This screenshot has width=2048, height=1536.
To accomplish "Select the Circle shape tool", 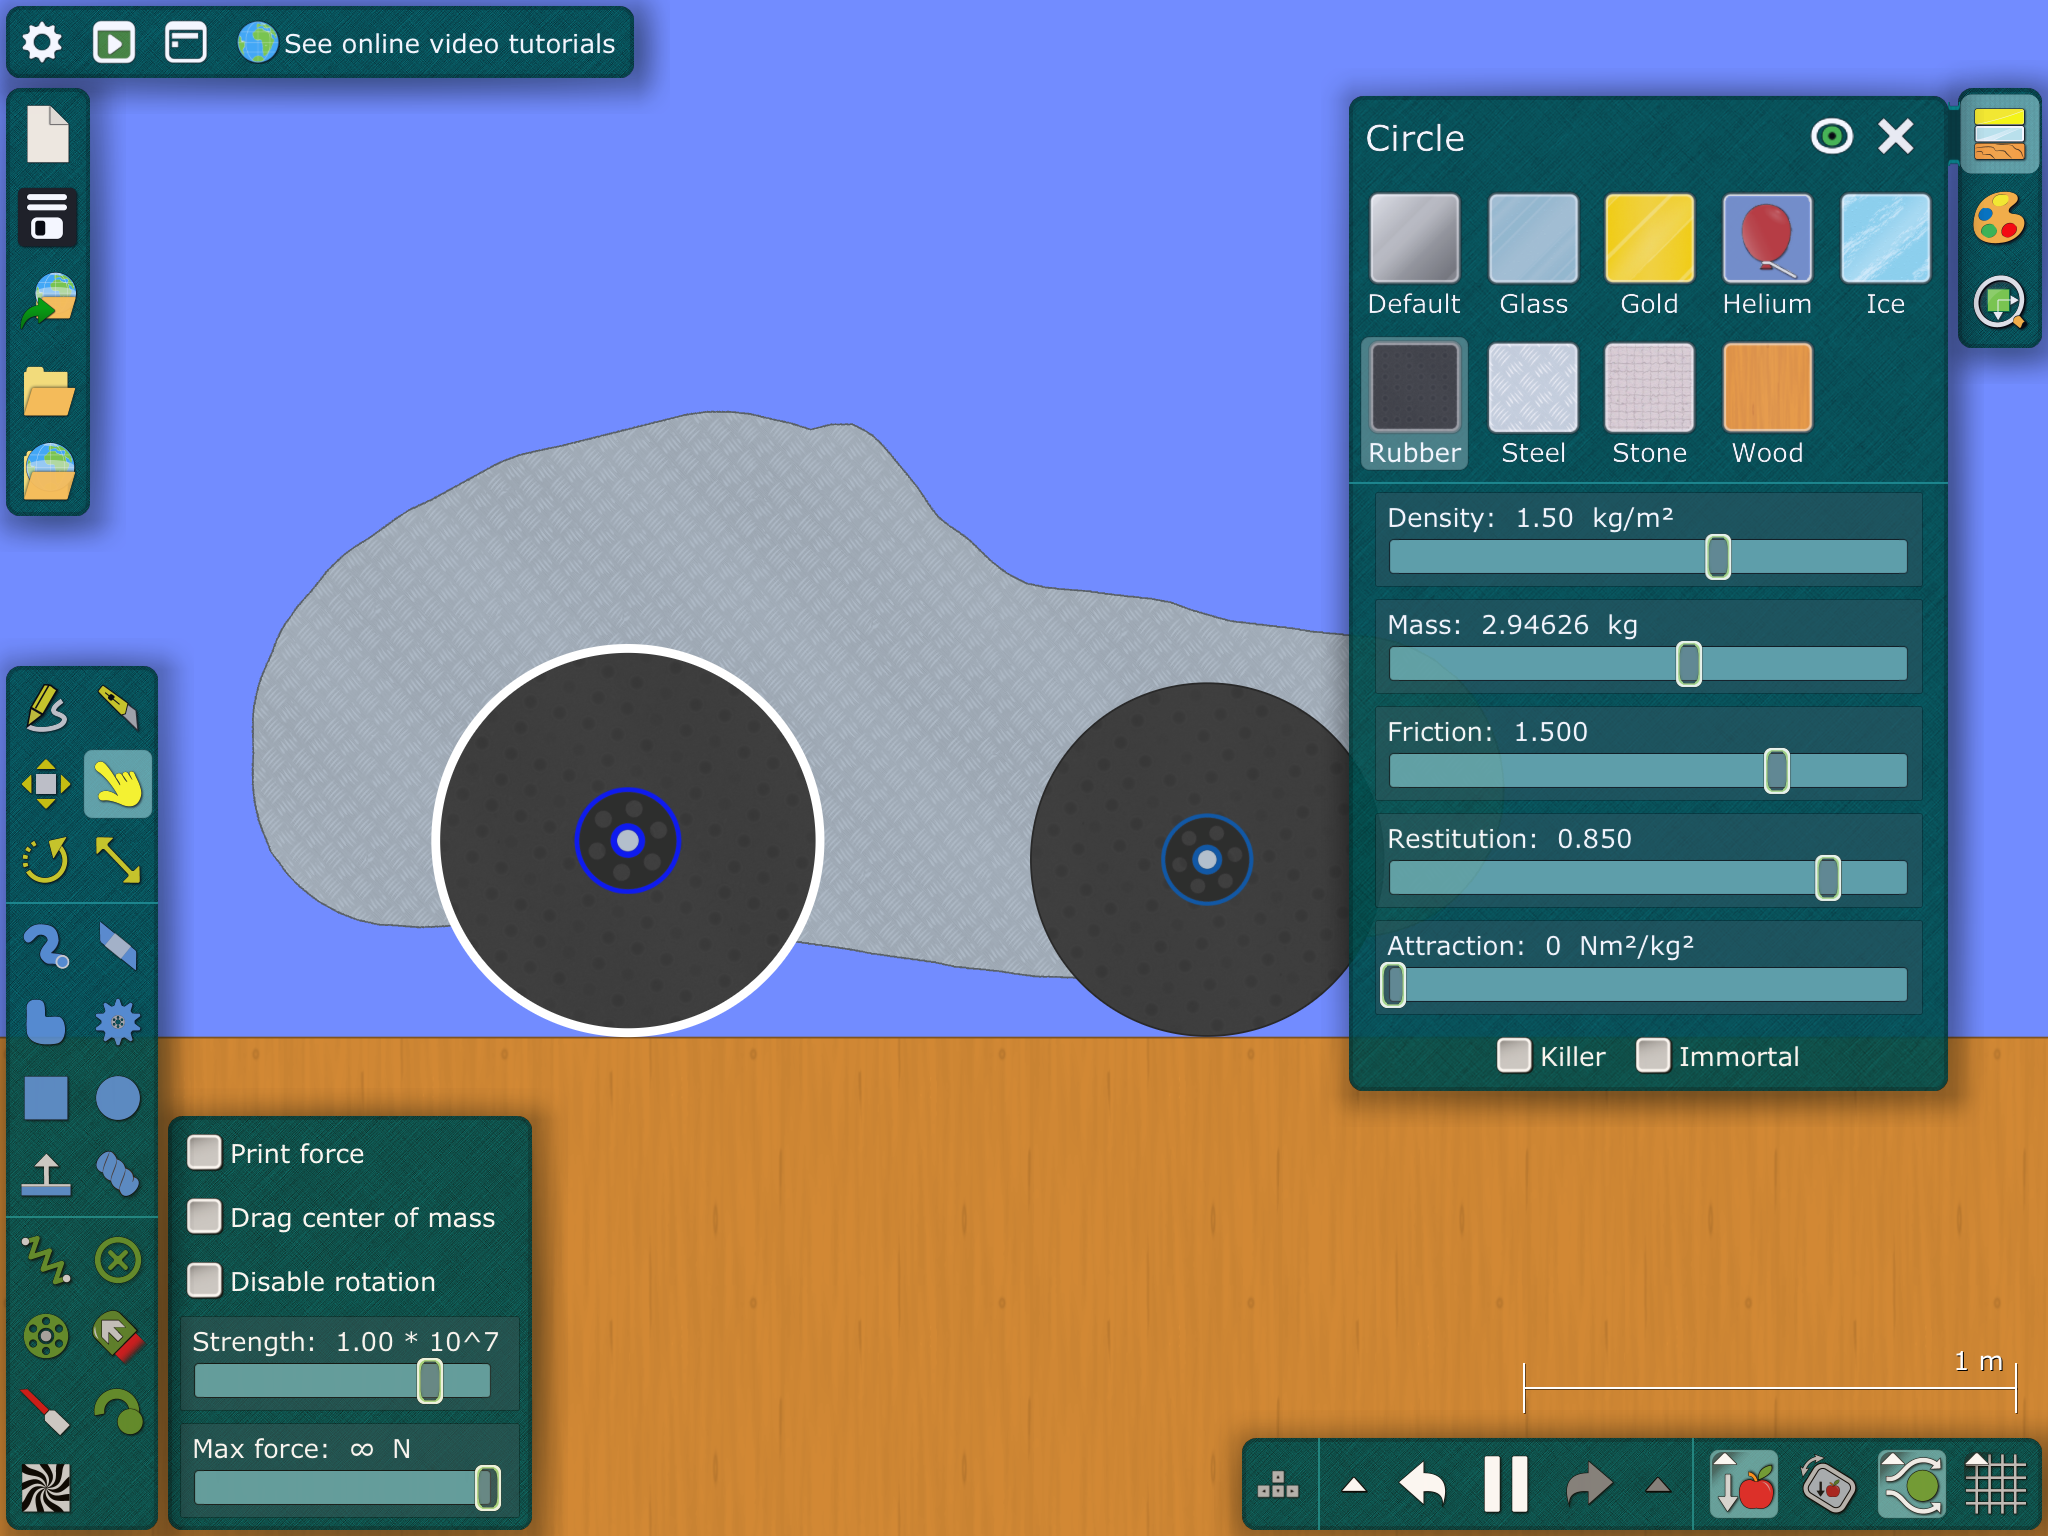I will click(118, 1098).
